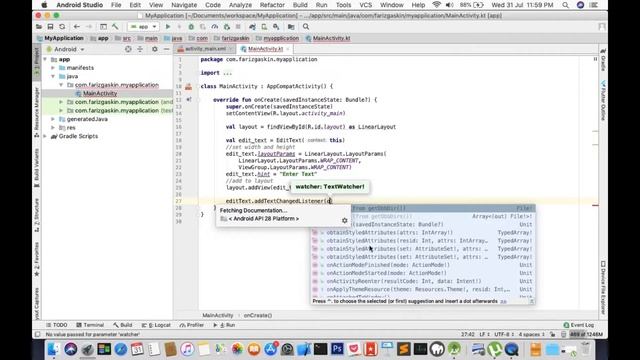Open Spotlight search in macOS menu bar

[565, 5]
